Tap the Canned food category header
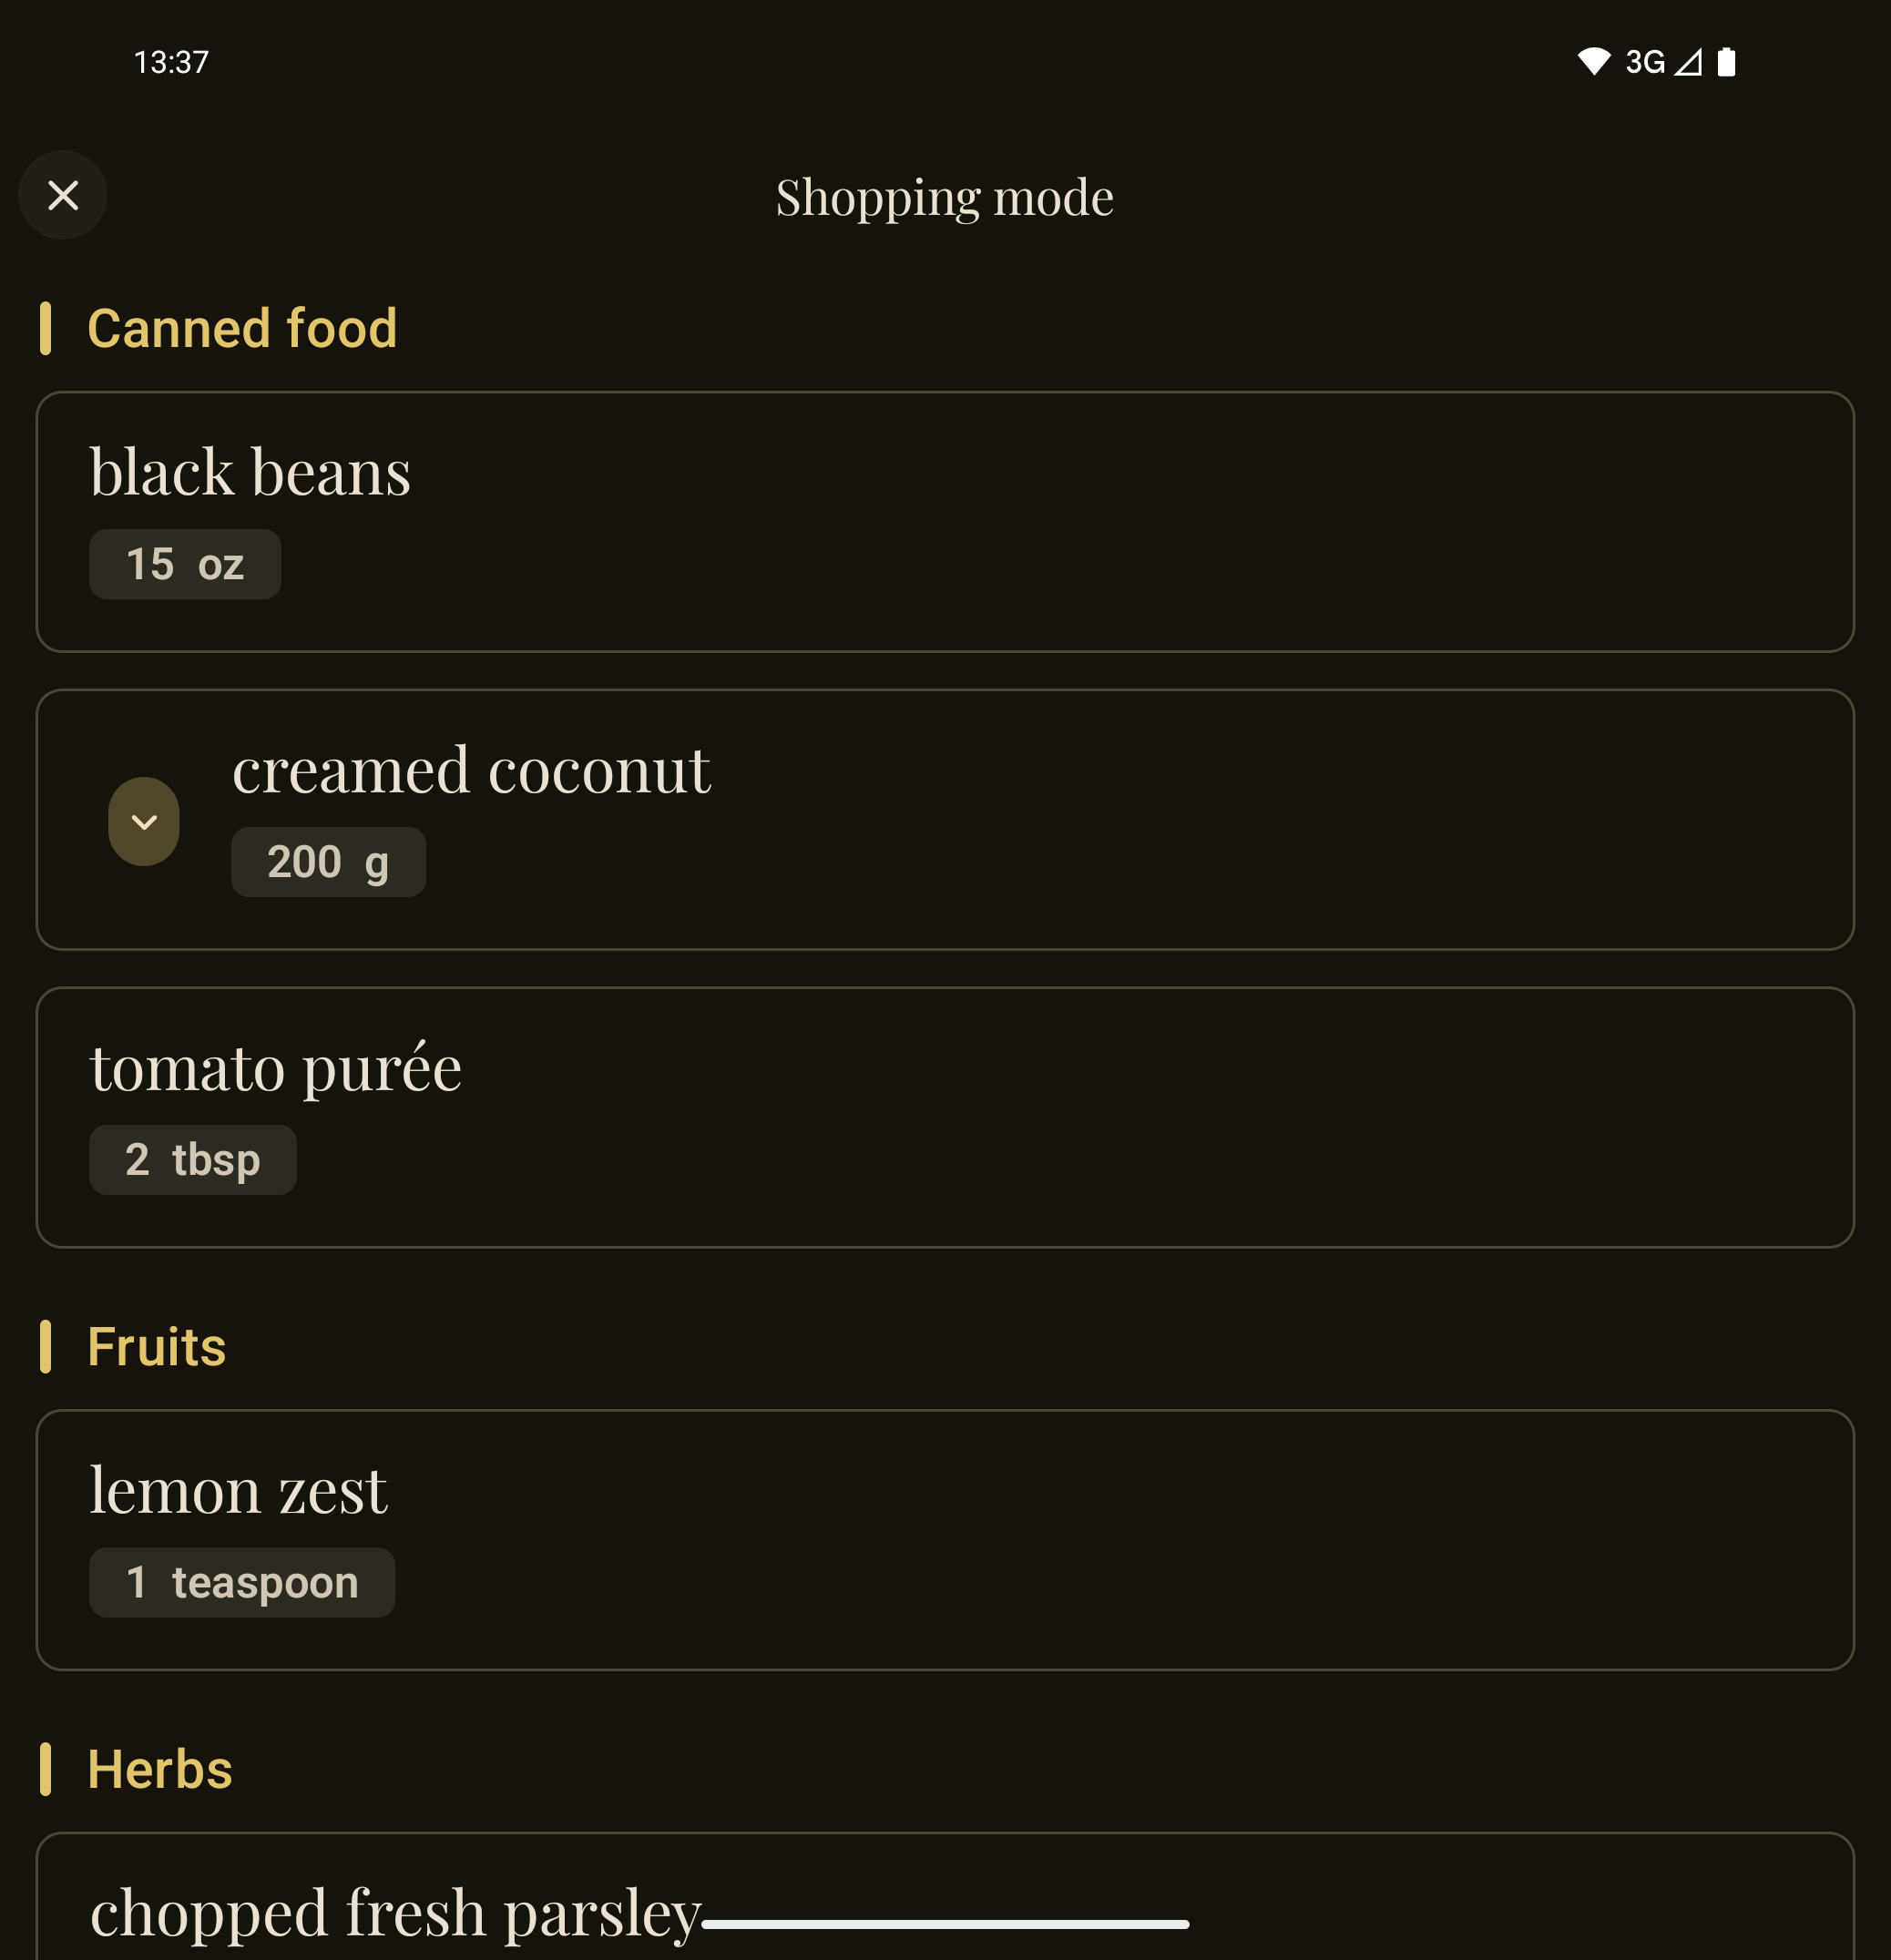The width and height of the screenshot is (1891, 1960). click(242, 328)
